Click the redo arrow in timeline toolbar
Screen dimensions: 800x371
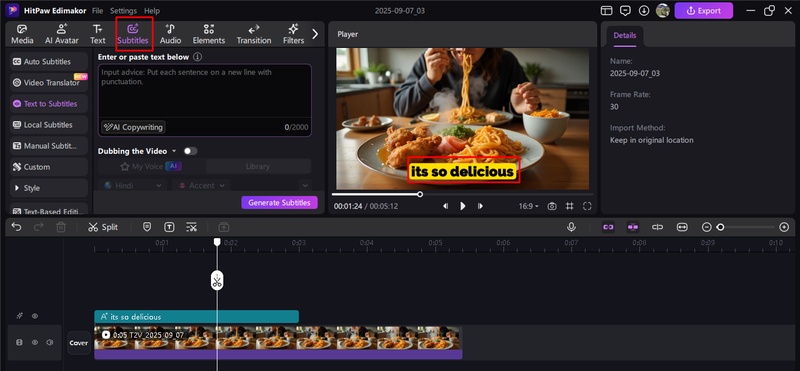[39, 227]
